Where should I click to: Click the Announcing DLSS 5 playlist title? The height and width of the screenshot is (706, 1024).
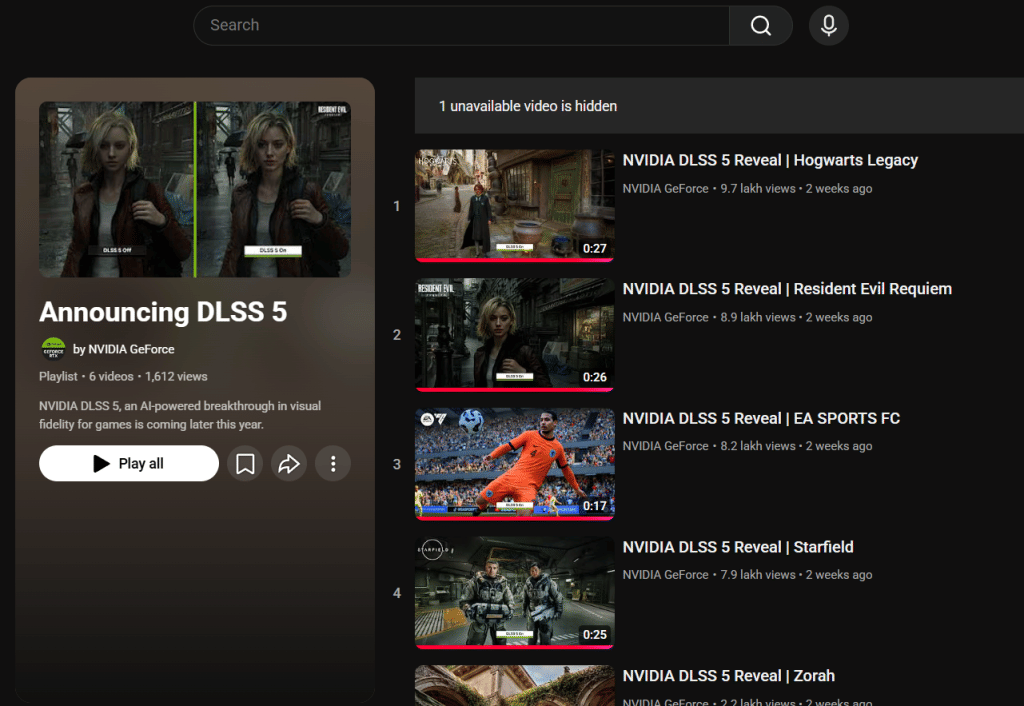(x=163, y=312)
